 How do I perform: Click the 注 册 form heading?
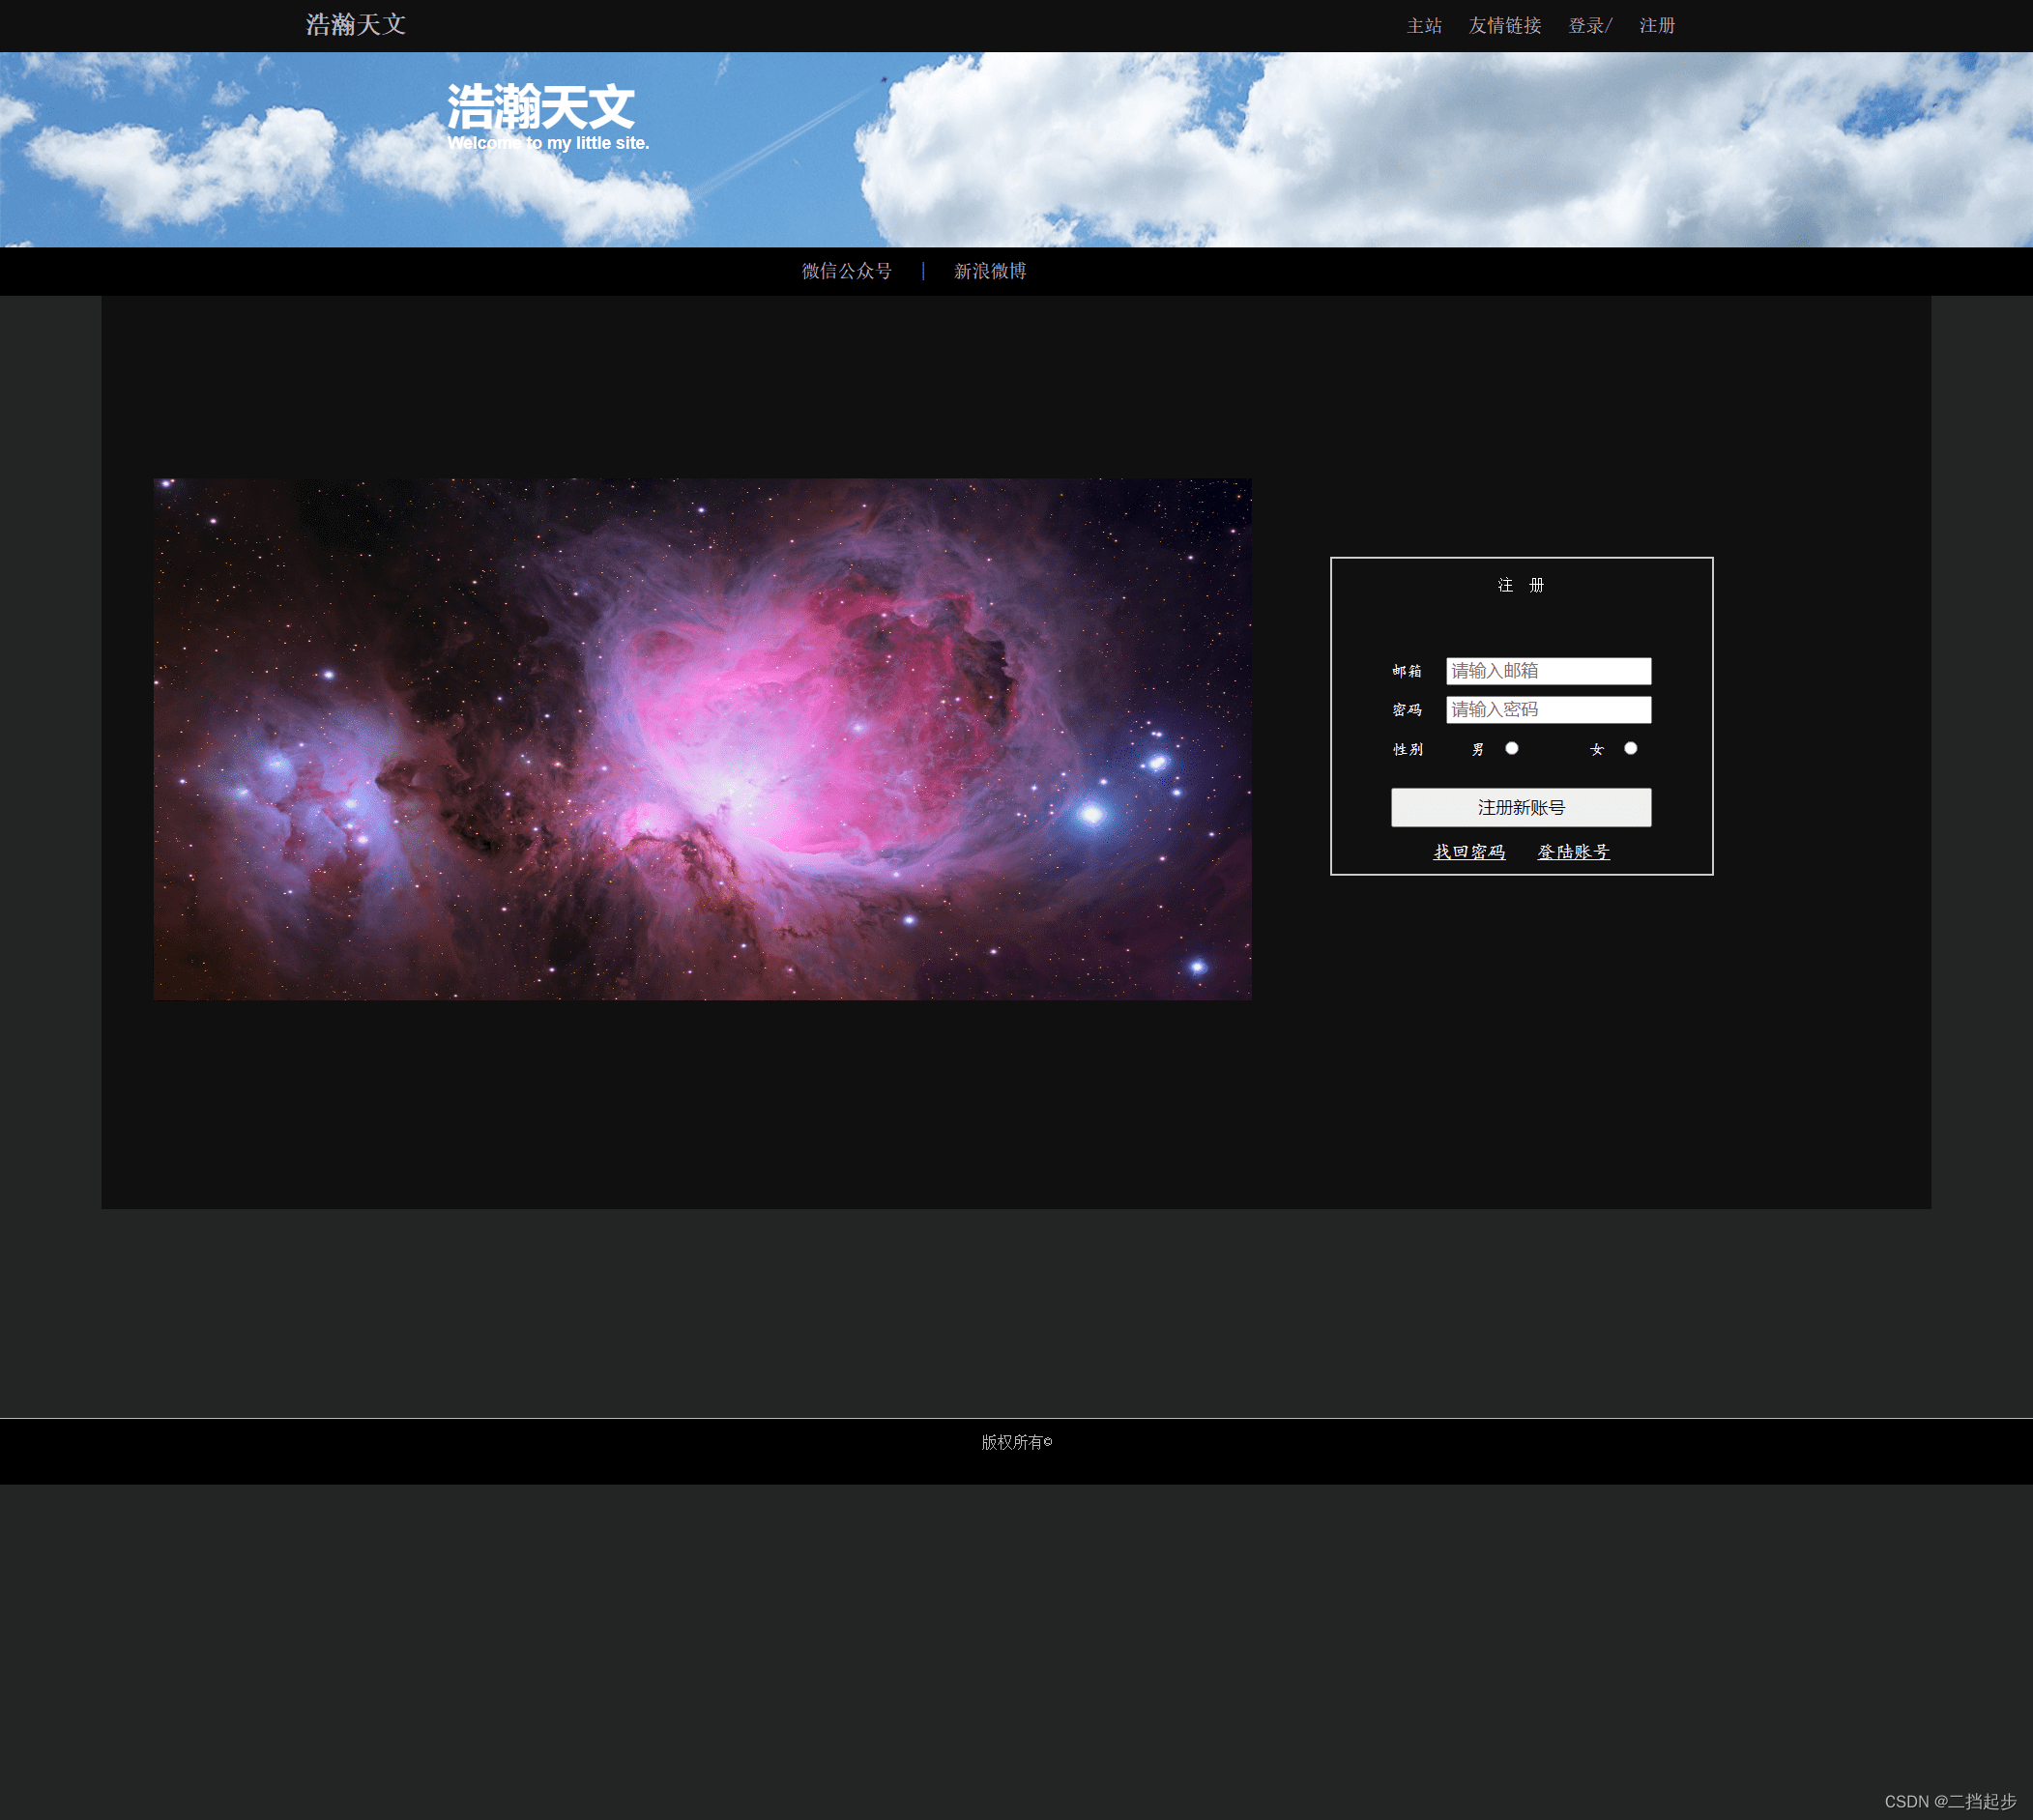(x=1521, y=585)
